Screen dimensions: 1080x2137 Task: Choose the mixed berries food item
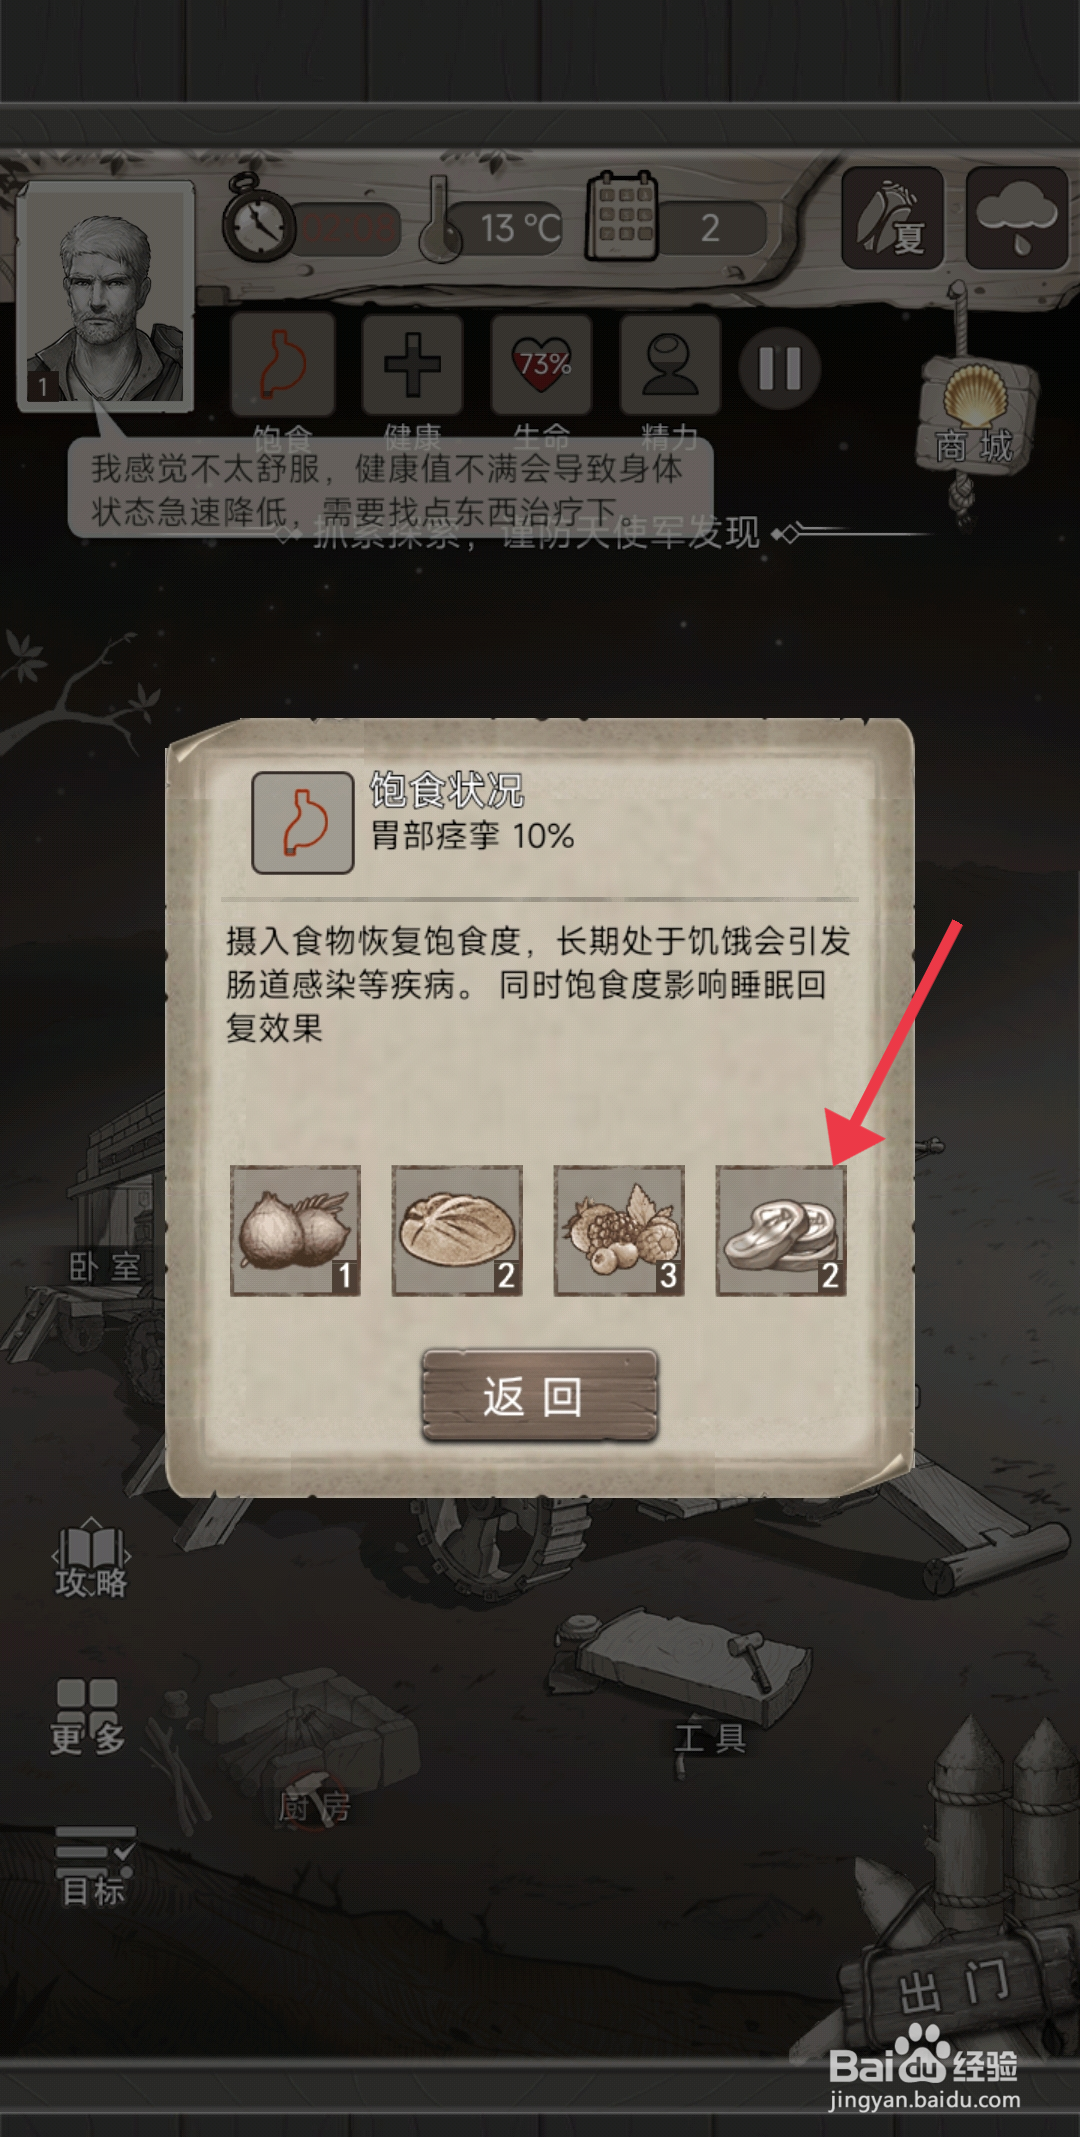(619, 1231)
